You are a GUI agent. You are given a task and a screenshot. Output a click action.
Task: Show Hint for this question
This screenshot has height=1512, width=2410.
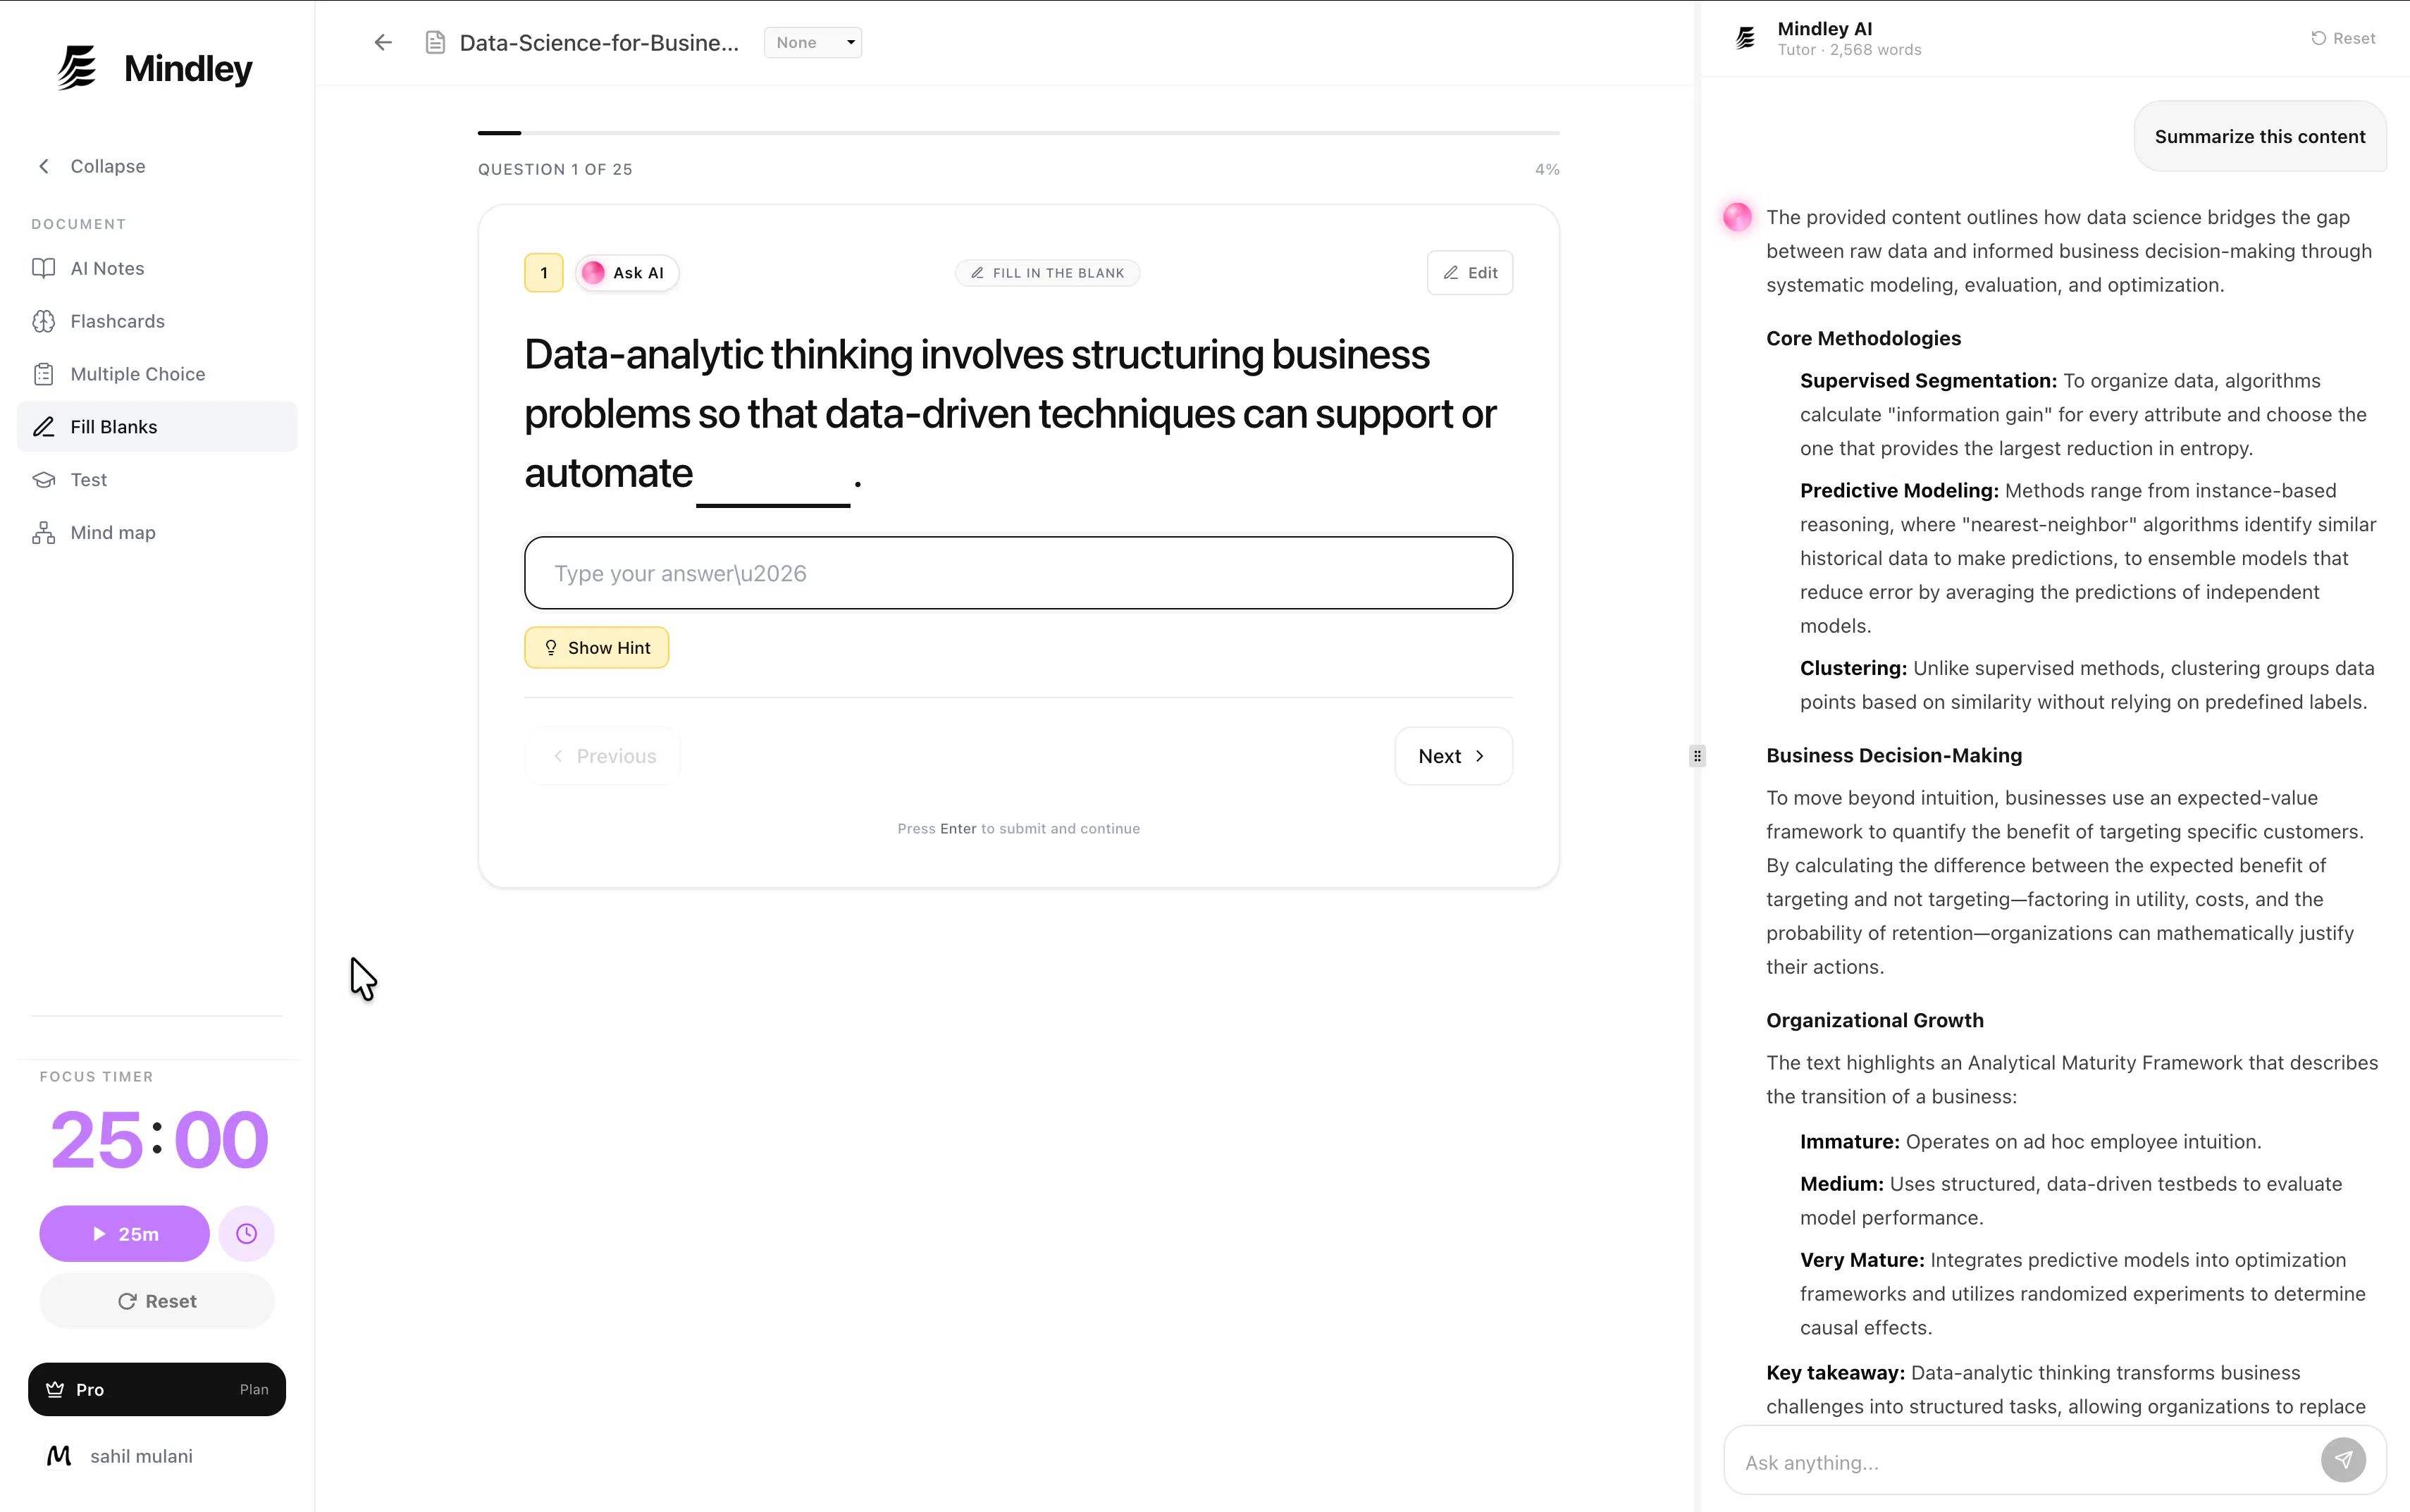(x=597, y=648)
